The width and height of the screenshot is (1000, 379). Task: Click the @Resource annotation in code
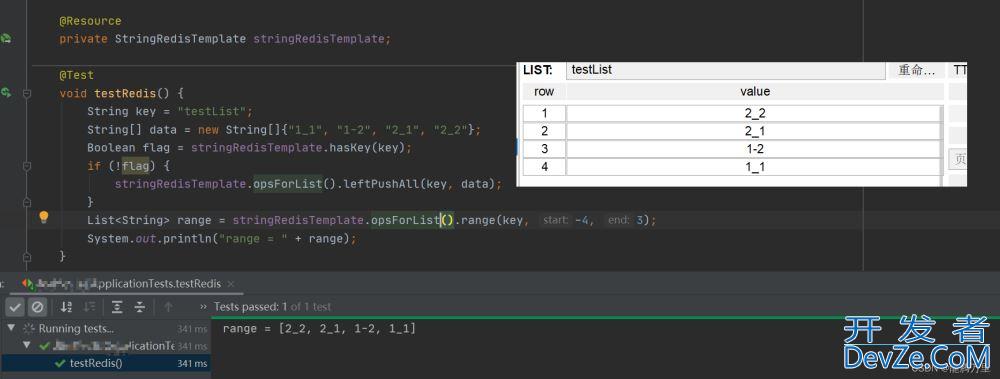tap(90, 21)
